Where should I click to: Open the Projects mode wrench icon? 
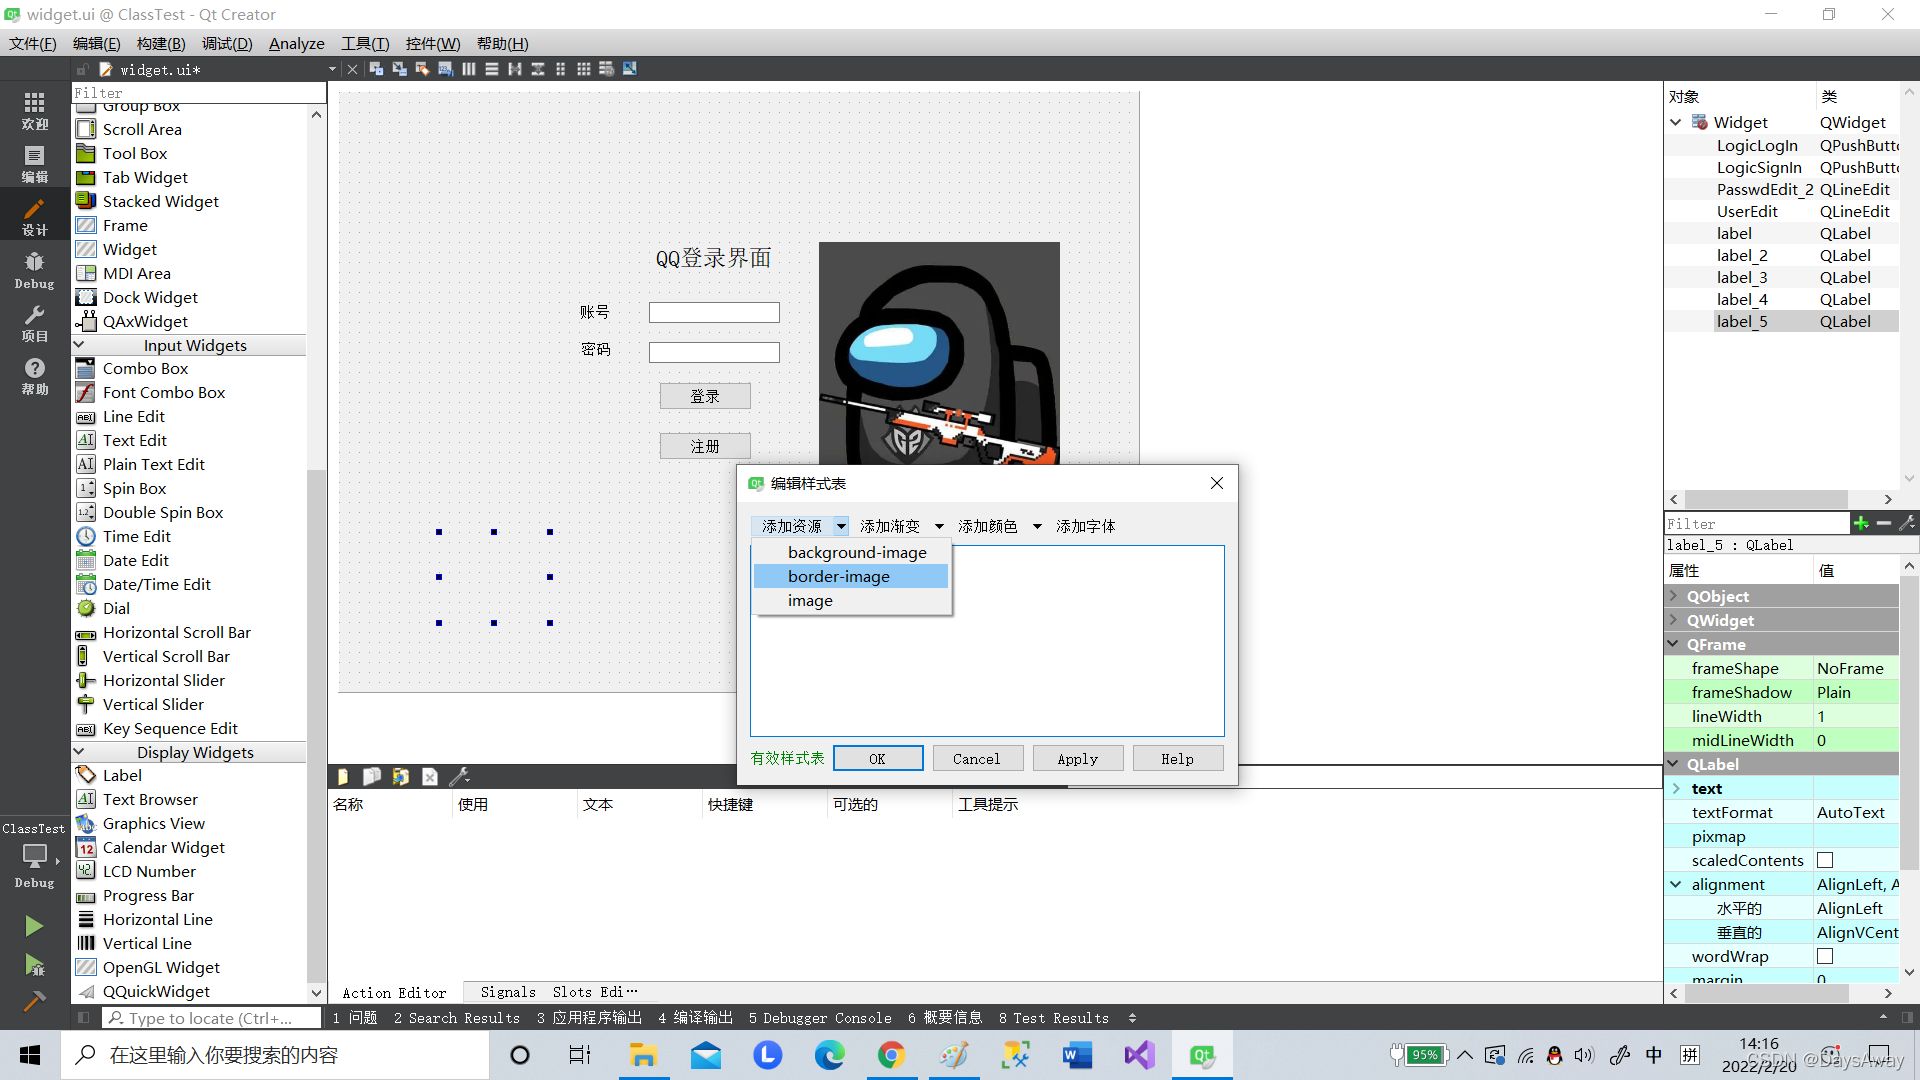[x=34, y=323]
